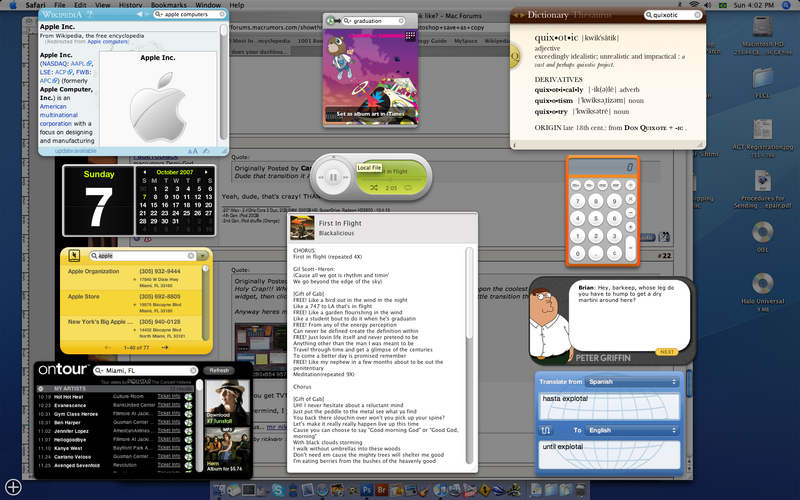Click the calculator mc memory clear button
The height and width of the screenshot is (500, 800).
coord(603,185)
